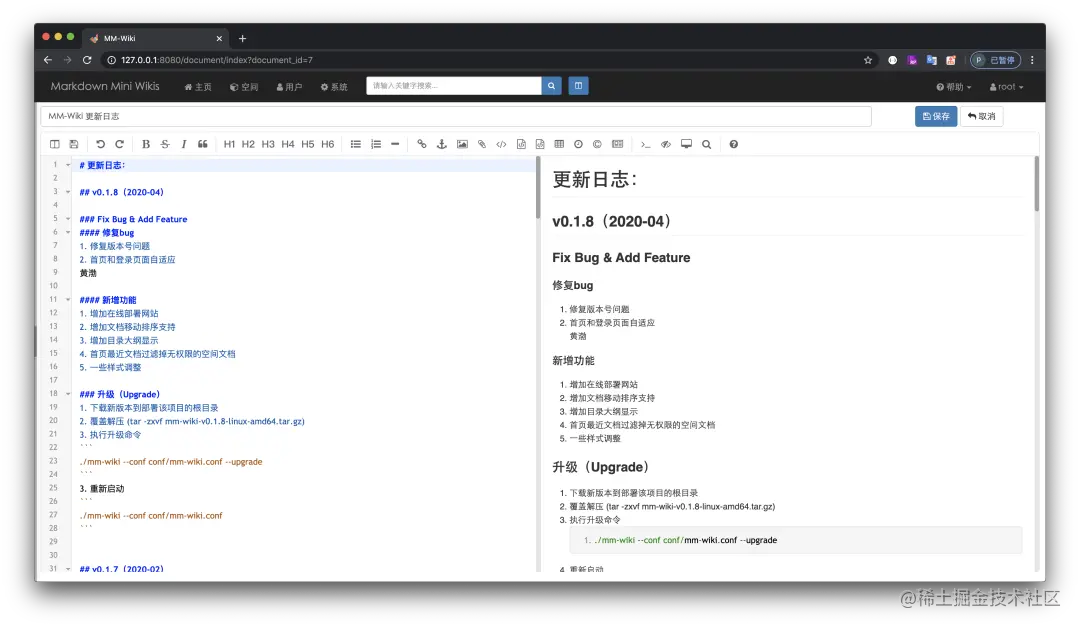Image resolution: width=1080 pixels, height=627 pixels.
Task: Open the 帮助 help dropdown
Action: pos(954,87)
